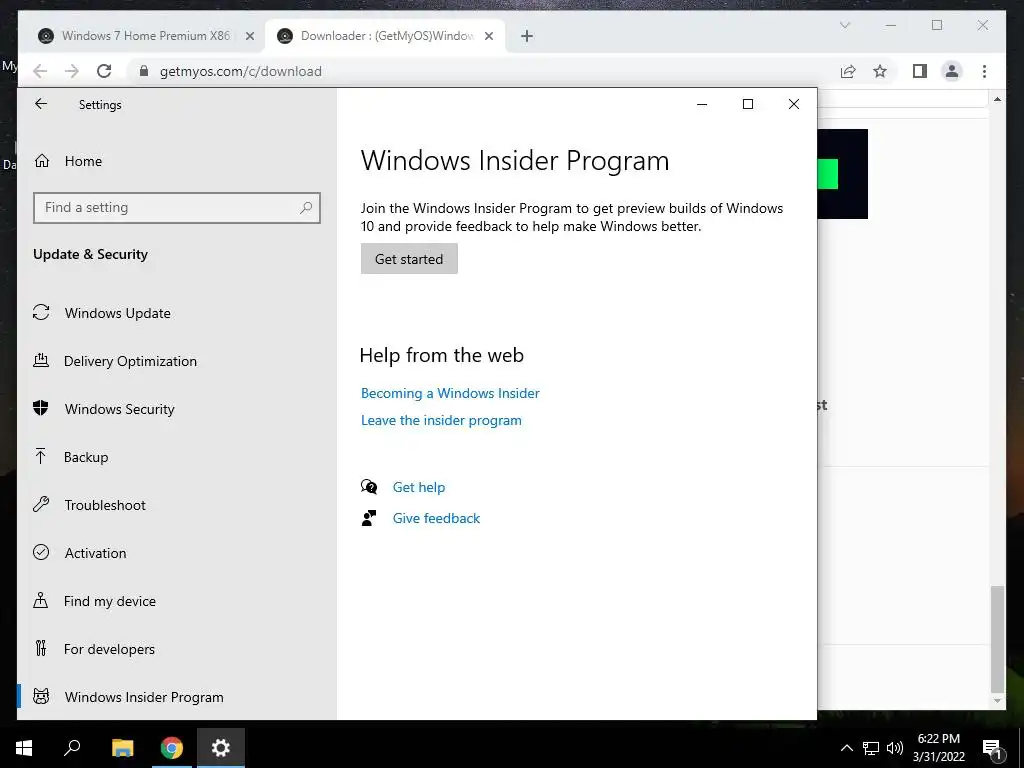Bookmark this page with star icon
Viewport: 1024px width, 768px height.
pos(880,71)
